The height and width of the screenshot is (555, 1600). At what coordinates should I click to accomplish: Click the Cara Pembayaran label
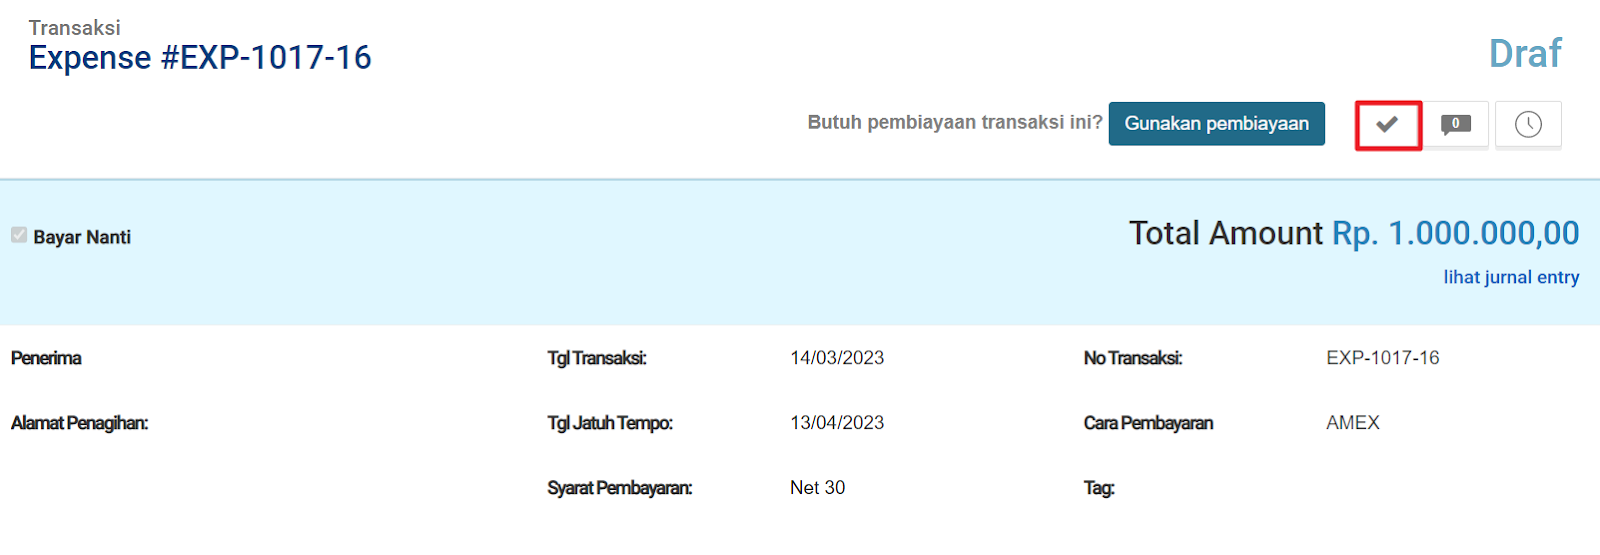[x=1148, y=423]
